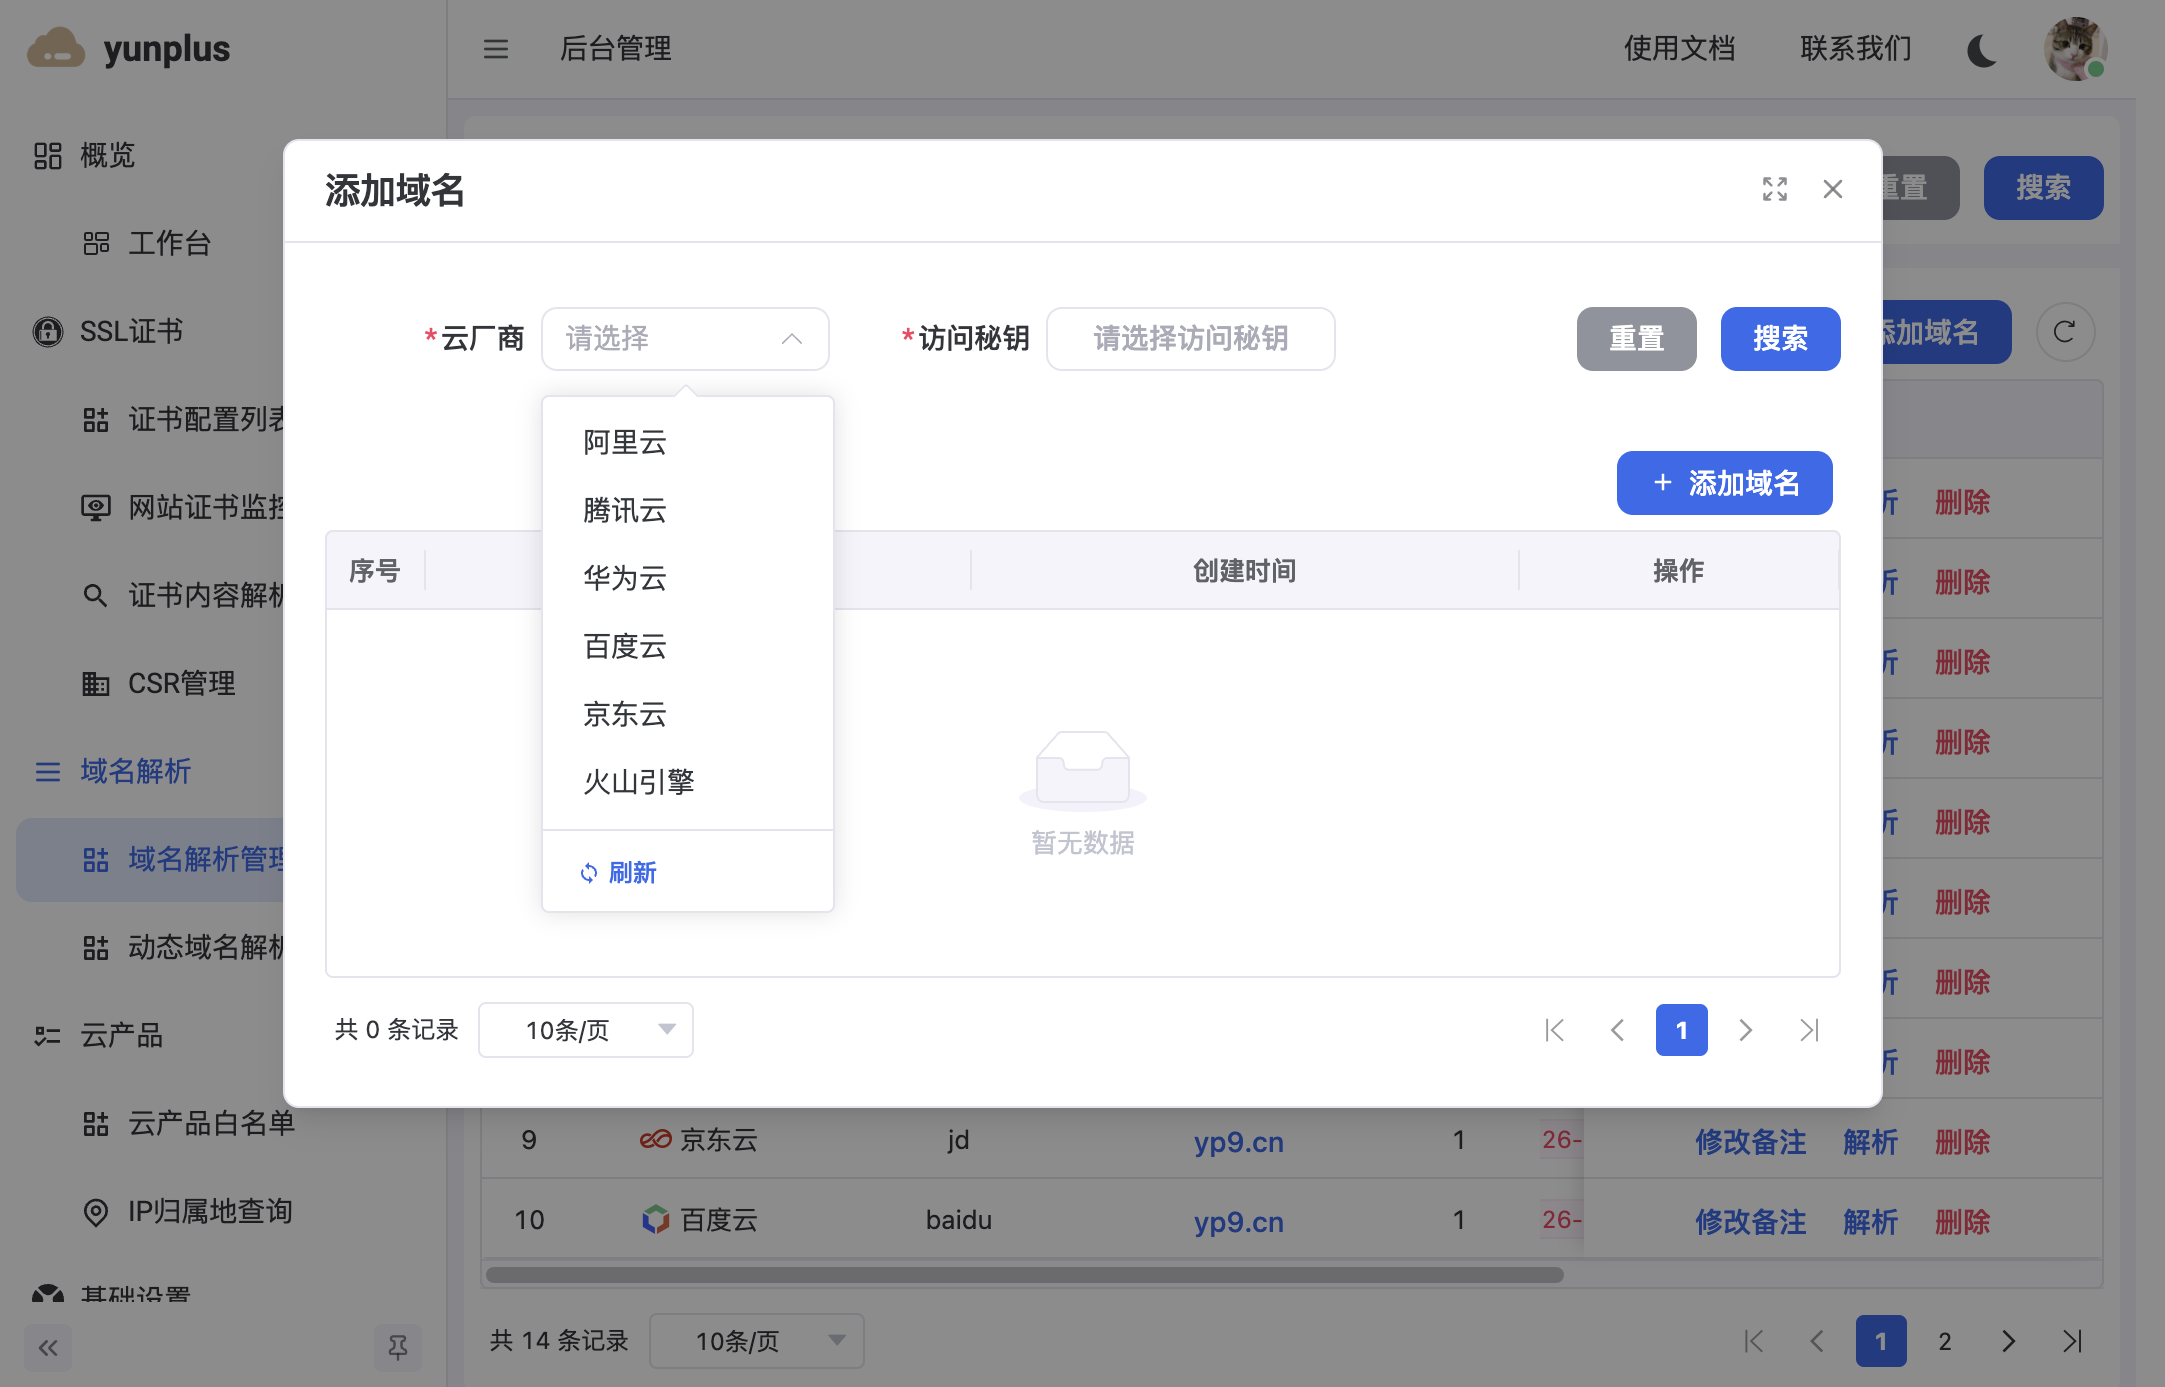This screenshot has height=1387, width=2165.
Task: Open 云产品白名单 sidebar item
Action: tap(211, 1123)
